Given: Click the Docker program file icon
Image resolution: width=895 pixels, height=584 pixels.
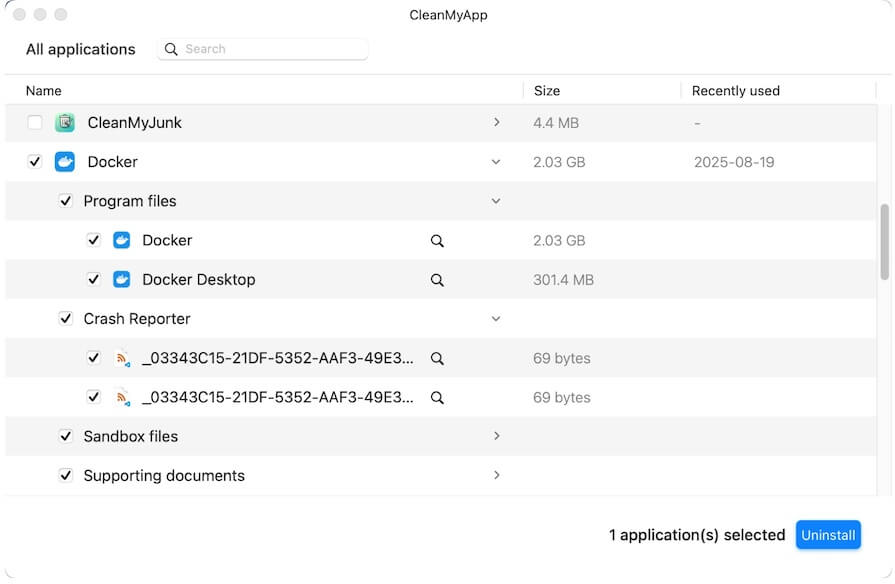Looking at the screenshot, I should (122, 240).
